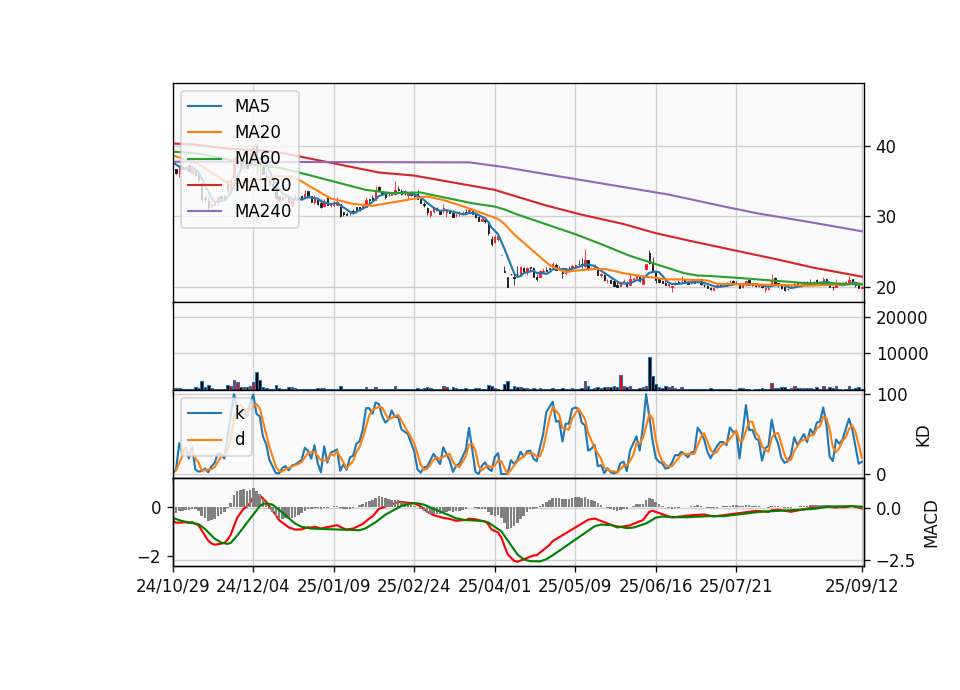960x690 pixels.
Task: Click the 24/10/29 date axis label
Action: (x=173, y=586)
